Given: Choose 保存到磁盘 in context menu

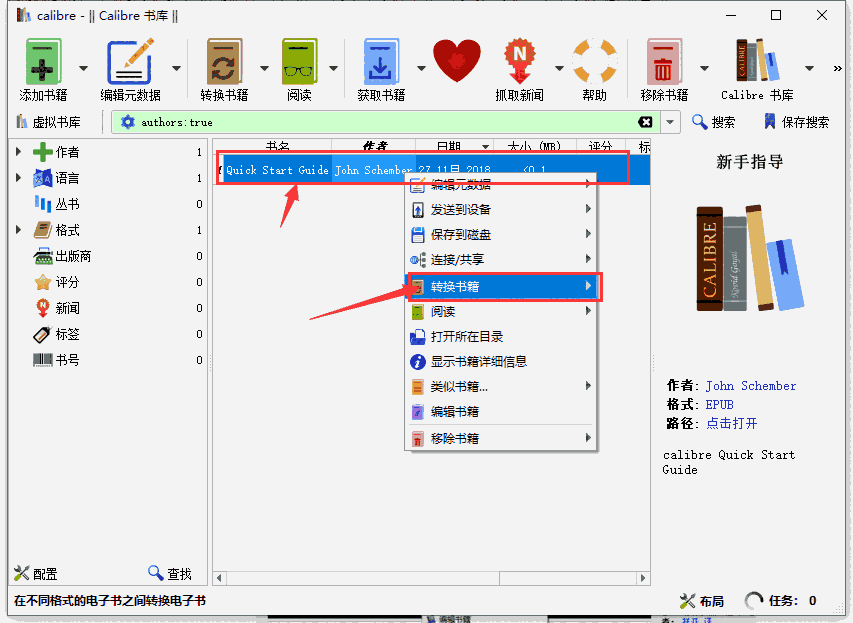Looking at the screenshot, I should (501, 235).
